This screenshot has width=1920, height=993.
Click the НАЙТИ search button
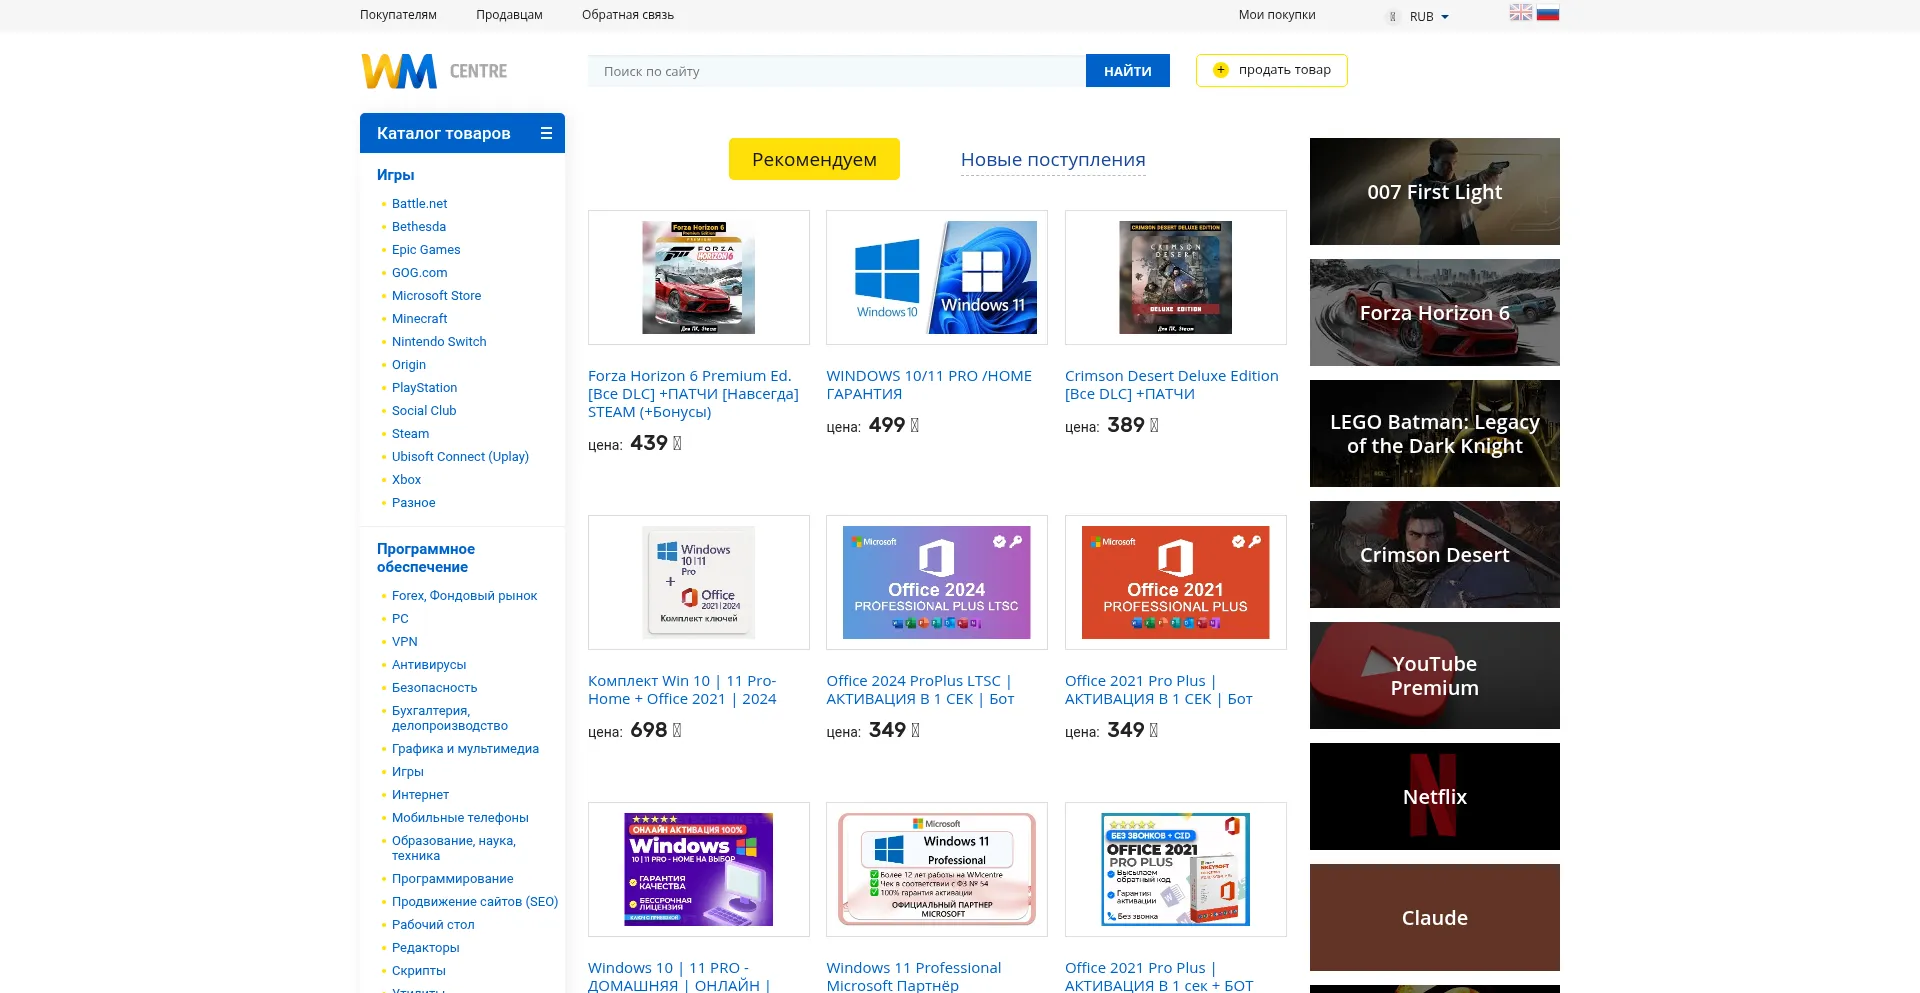[x=1128, y=71]
